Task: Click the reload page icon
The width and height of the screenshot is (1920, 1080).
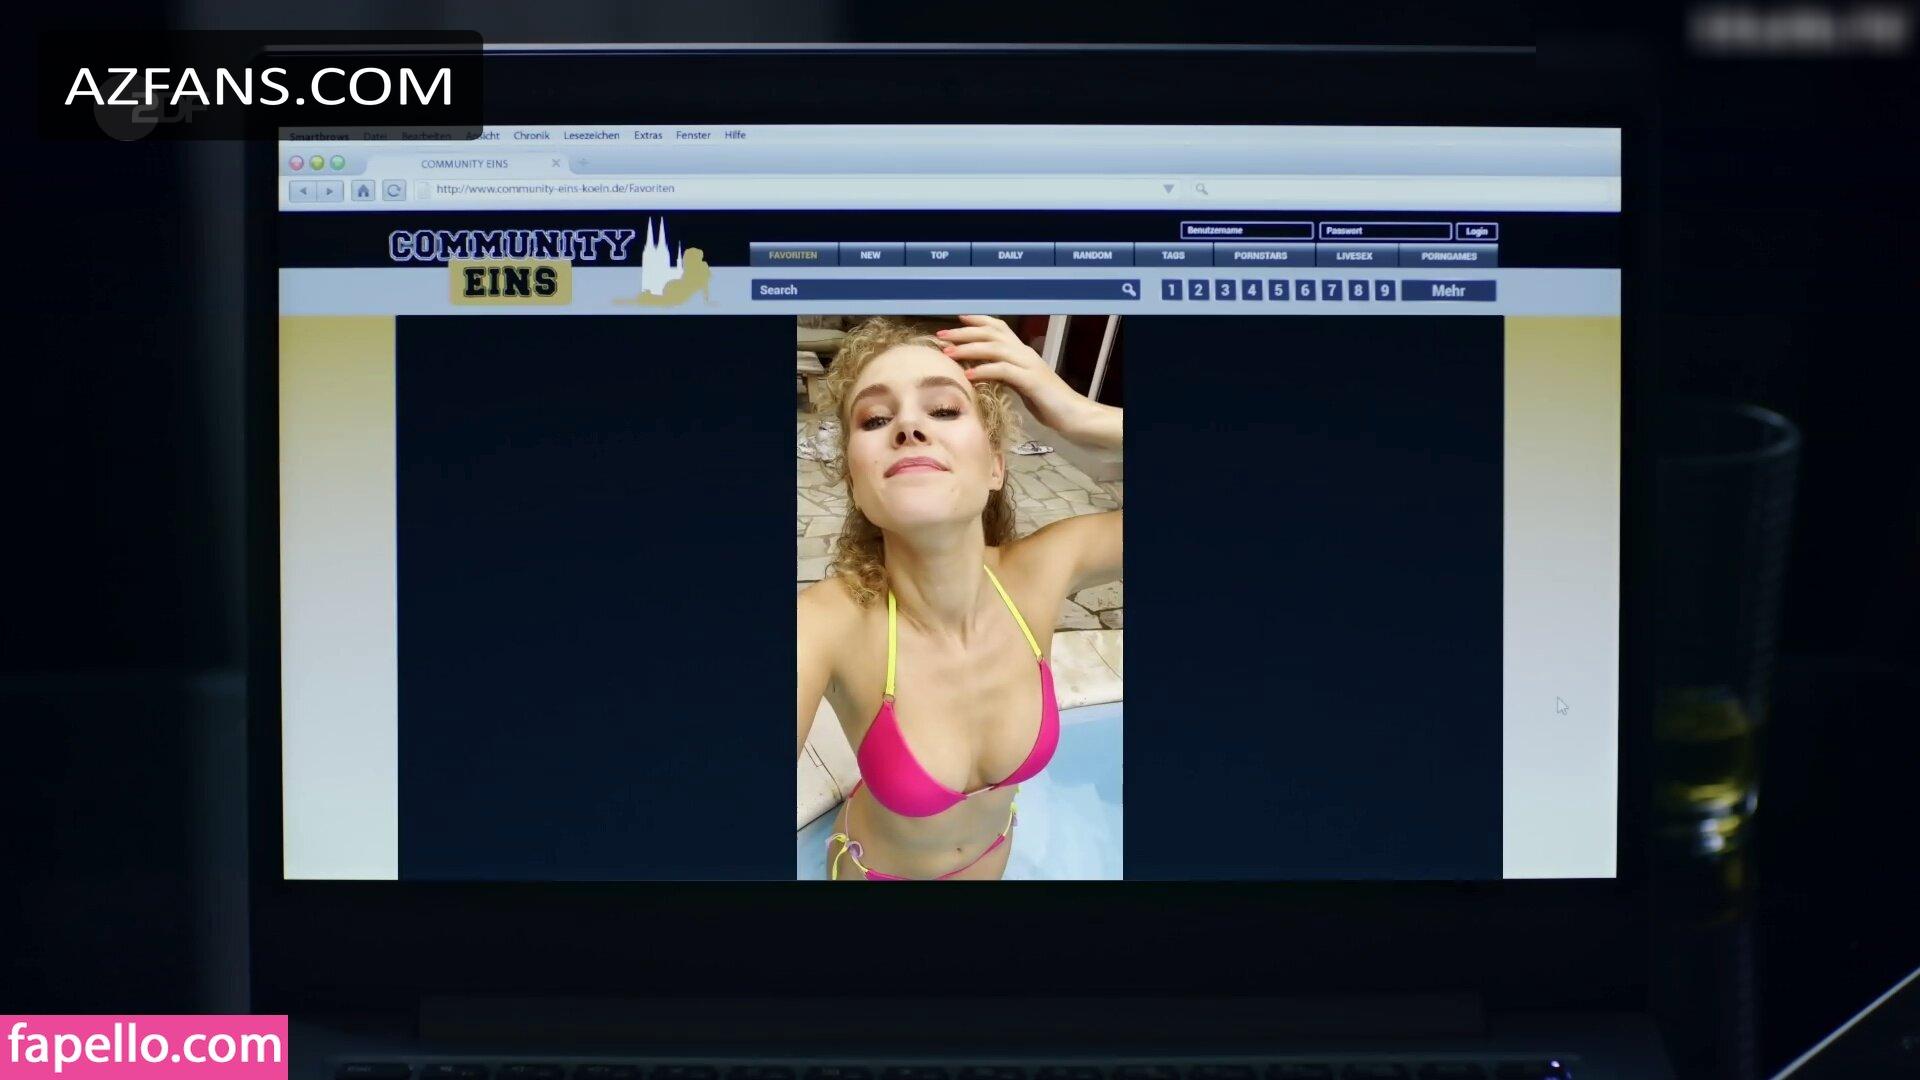Action: click(394, 191)
